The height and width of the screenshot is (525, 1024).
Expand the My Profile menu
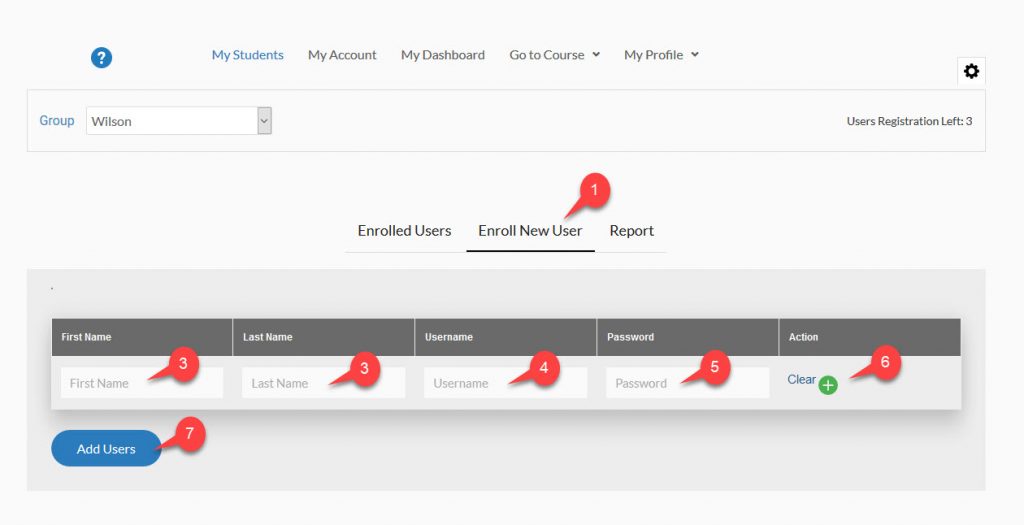tap(661, 55)
